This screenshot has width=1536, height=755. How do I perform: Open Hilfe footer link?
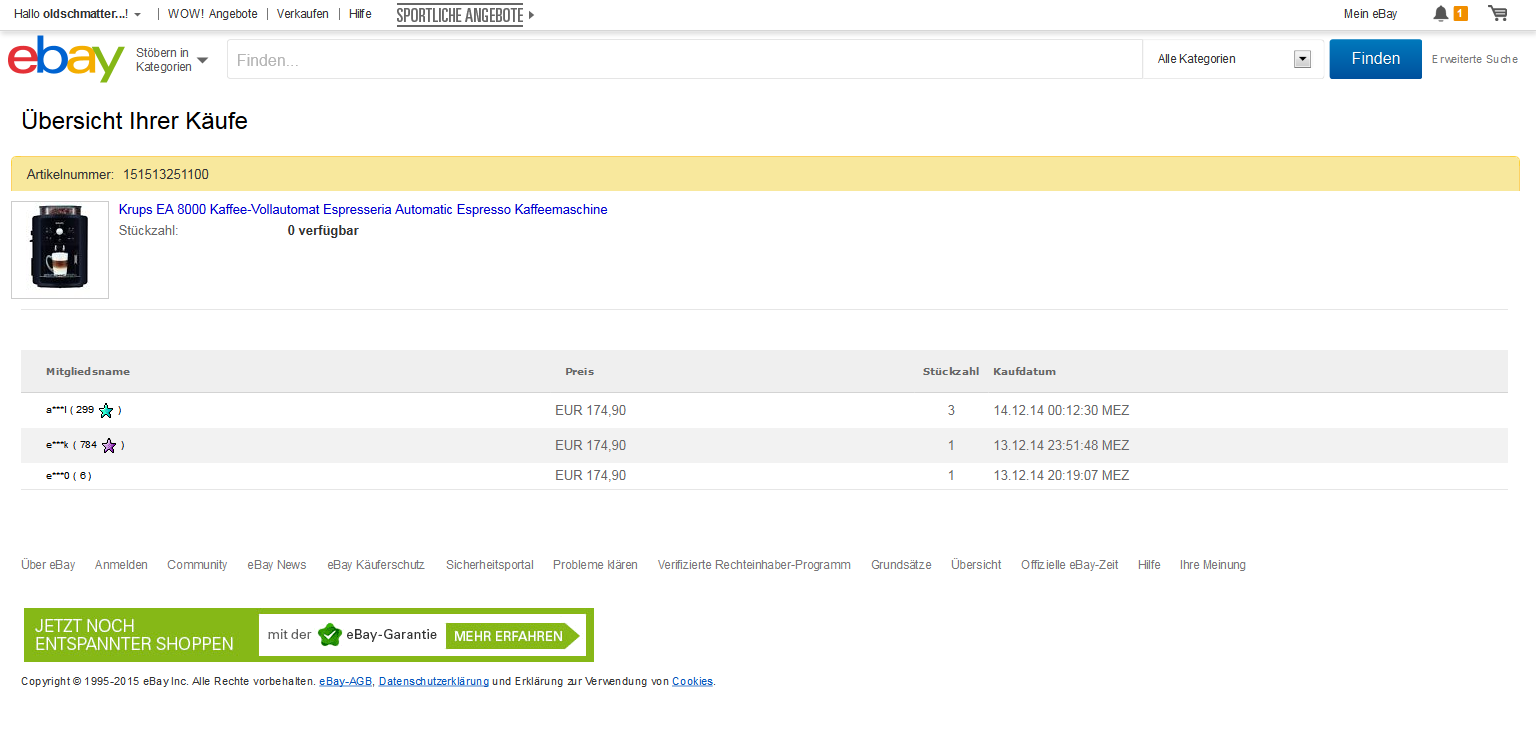(1149, 565)
